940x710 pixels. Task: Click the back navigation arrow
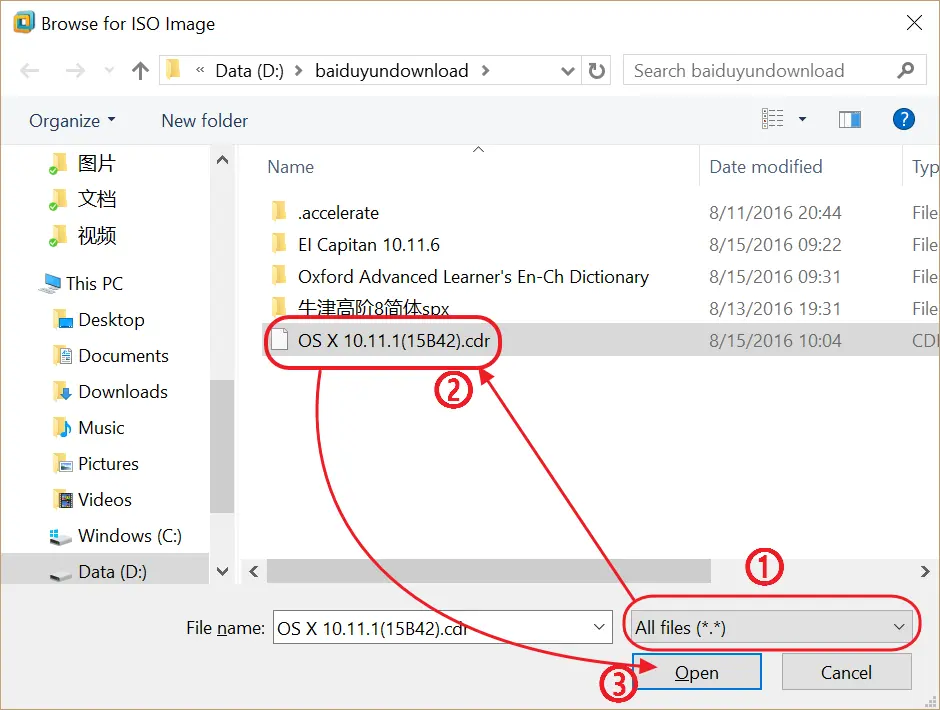(x=29, y=70)
